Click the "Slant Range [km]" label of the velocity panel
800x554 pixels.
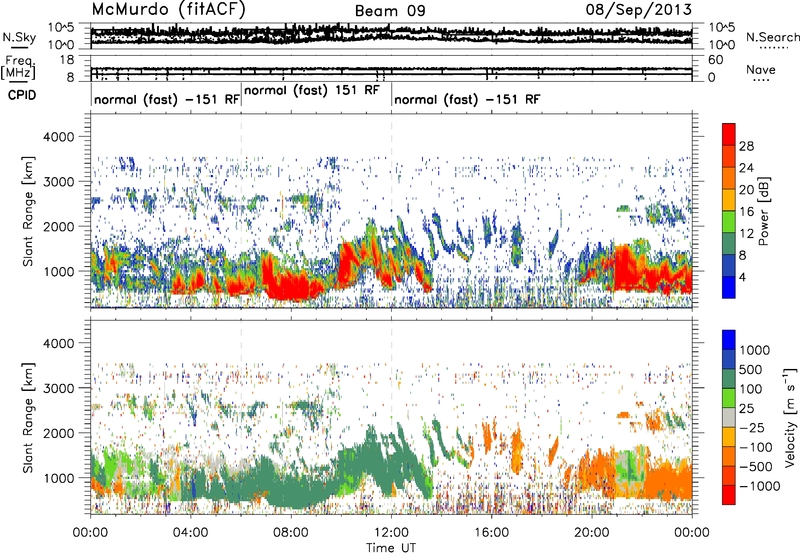click(x=29, y=417)
